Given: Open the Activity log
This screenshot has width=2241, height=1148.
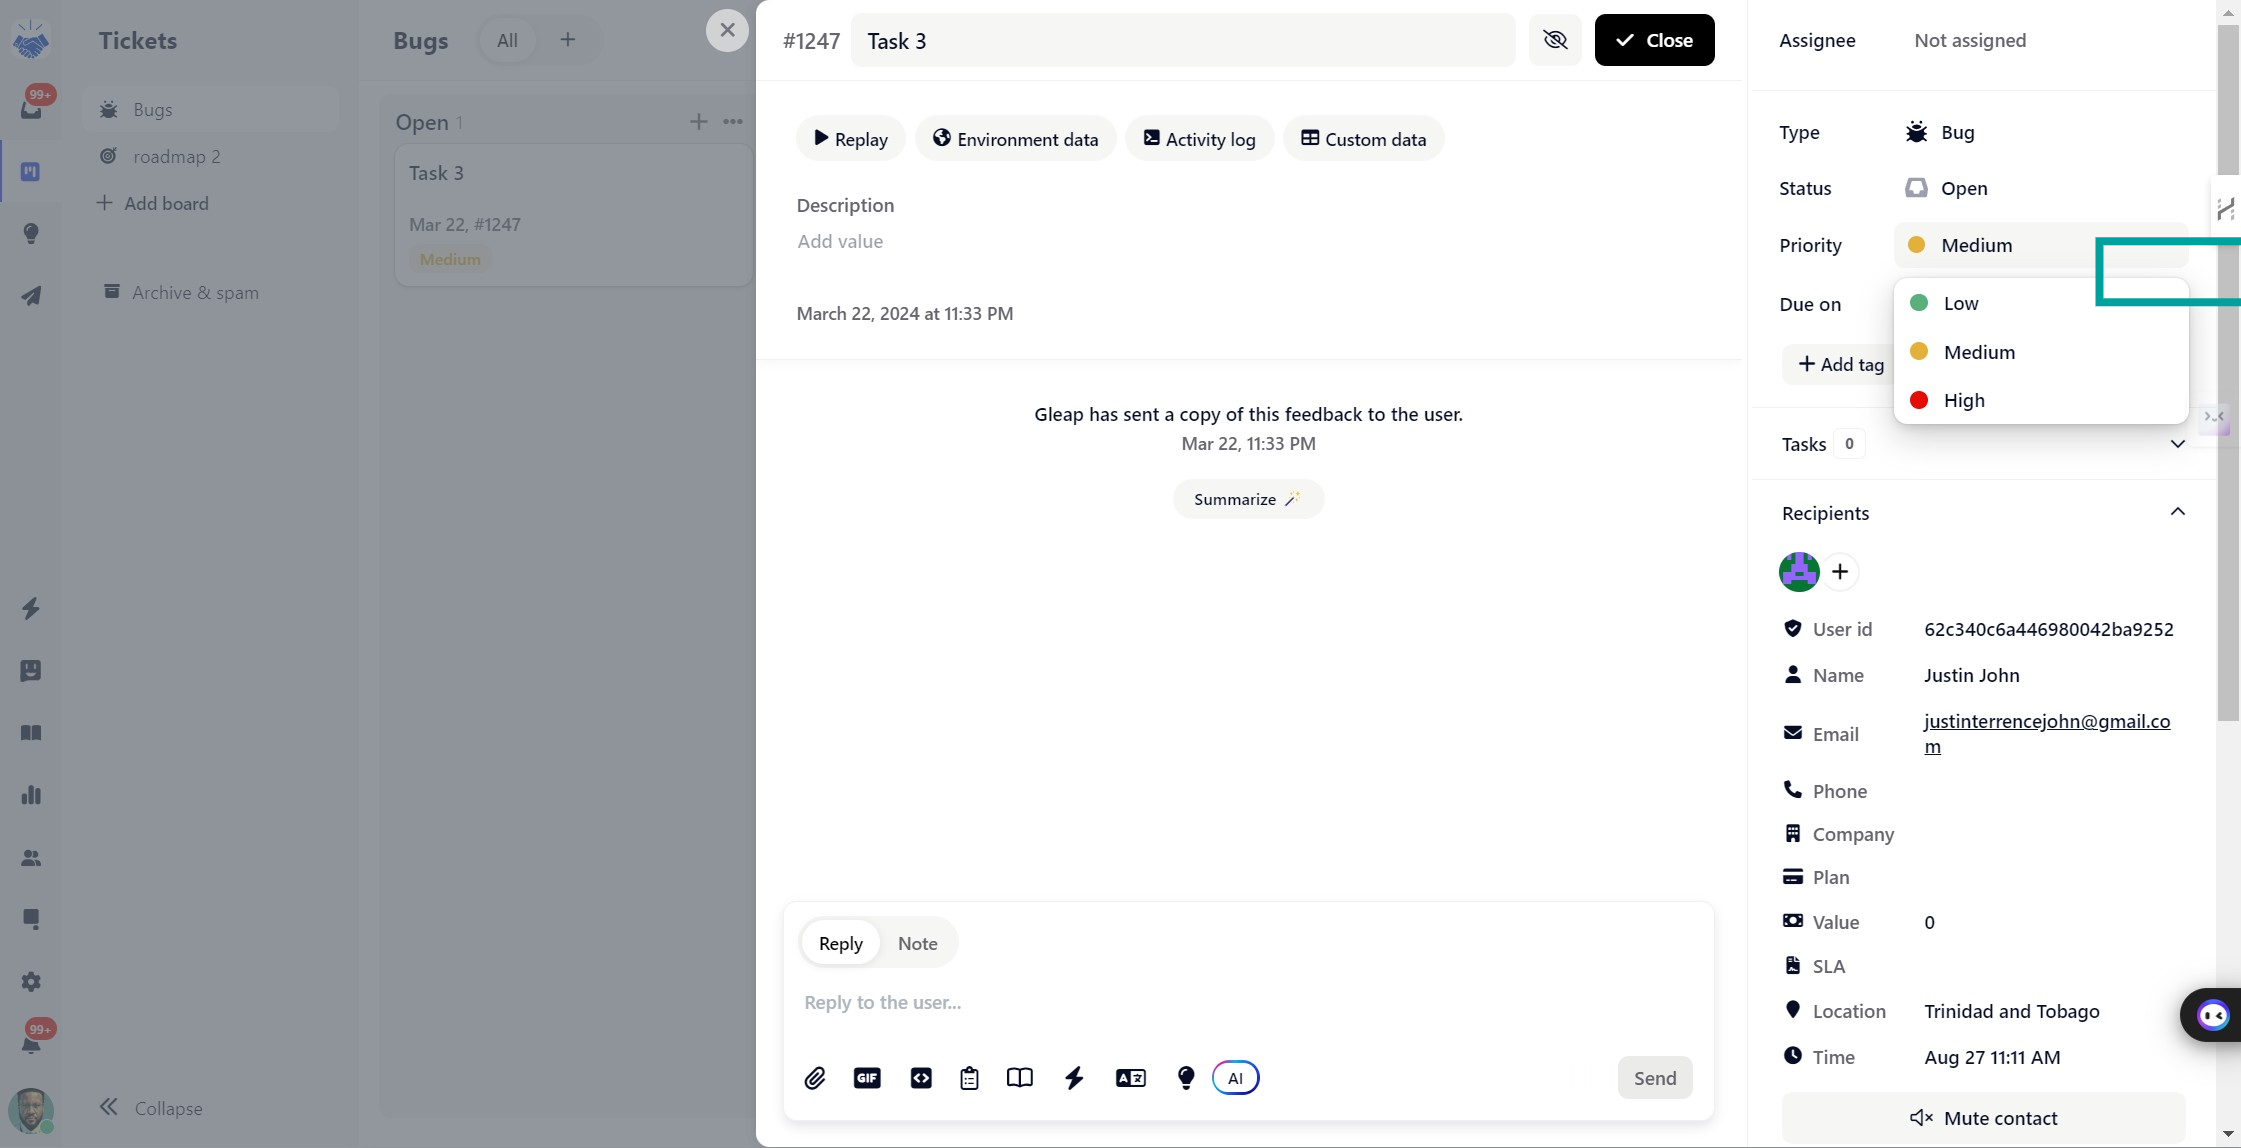Looking at the screenshot, I should pyautogui.click(x=1199, y=139).
